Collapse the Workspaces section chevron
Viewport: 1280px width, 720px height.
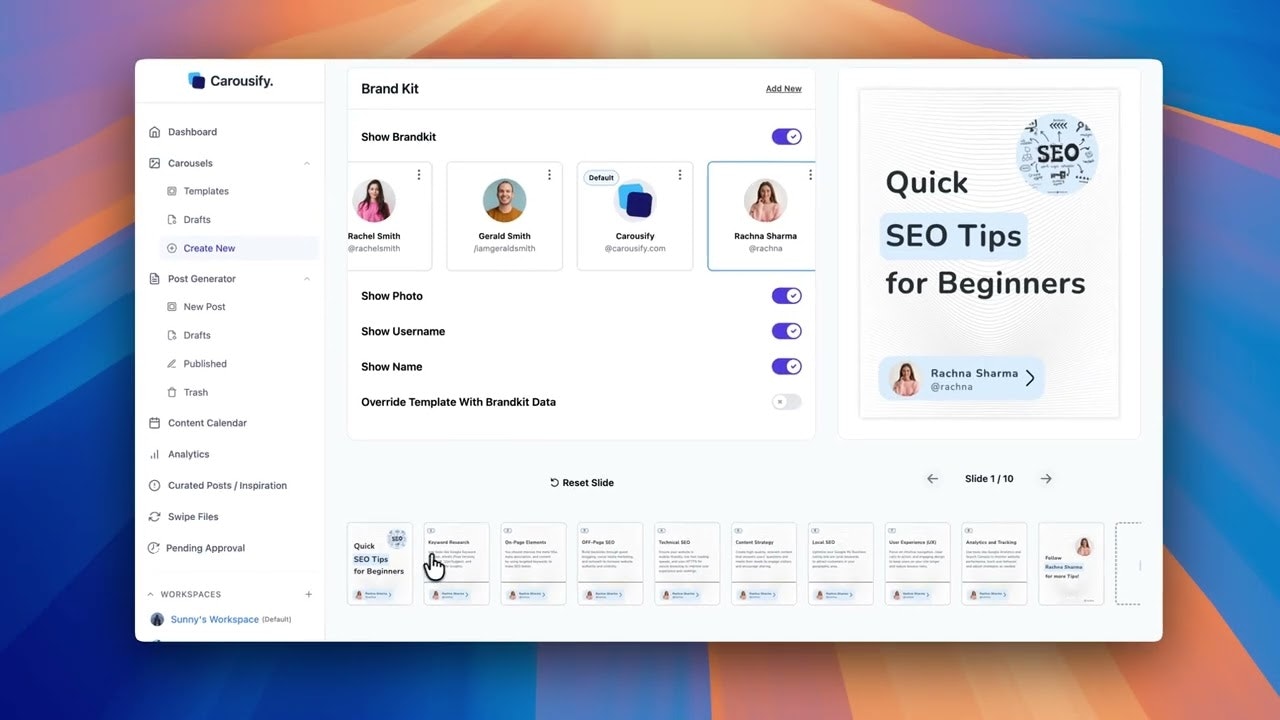151,594
